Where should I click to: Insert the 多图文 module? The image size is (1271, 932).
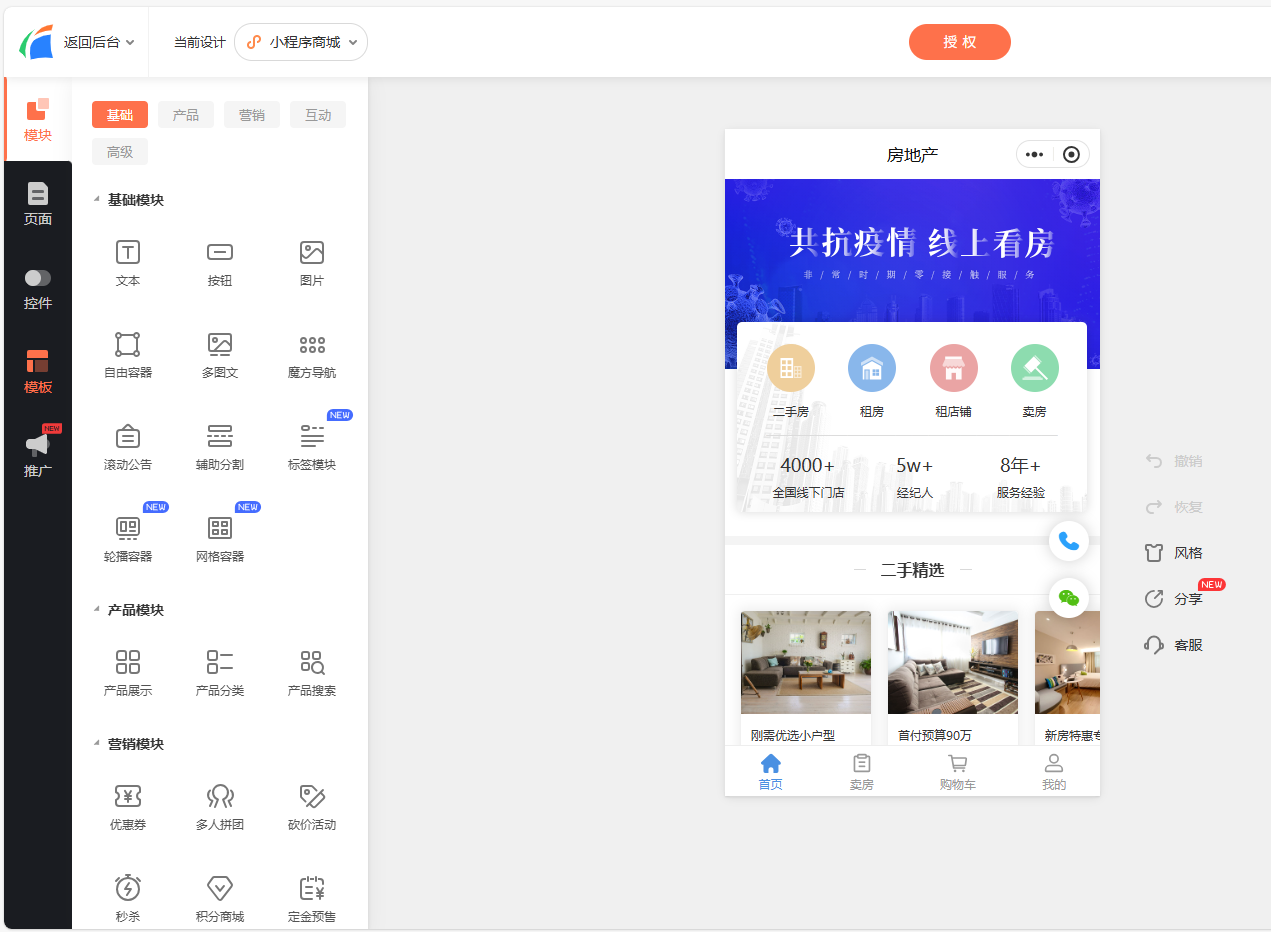220,355
